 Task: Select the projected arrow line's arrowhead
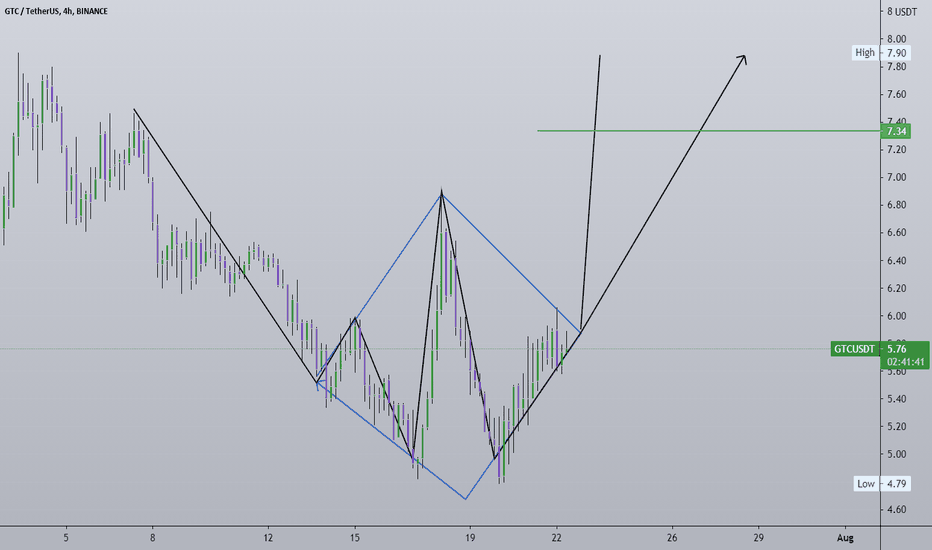(x=742, y=59)
